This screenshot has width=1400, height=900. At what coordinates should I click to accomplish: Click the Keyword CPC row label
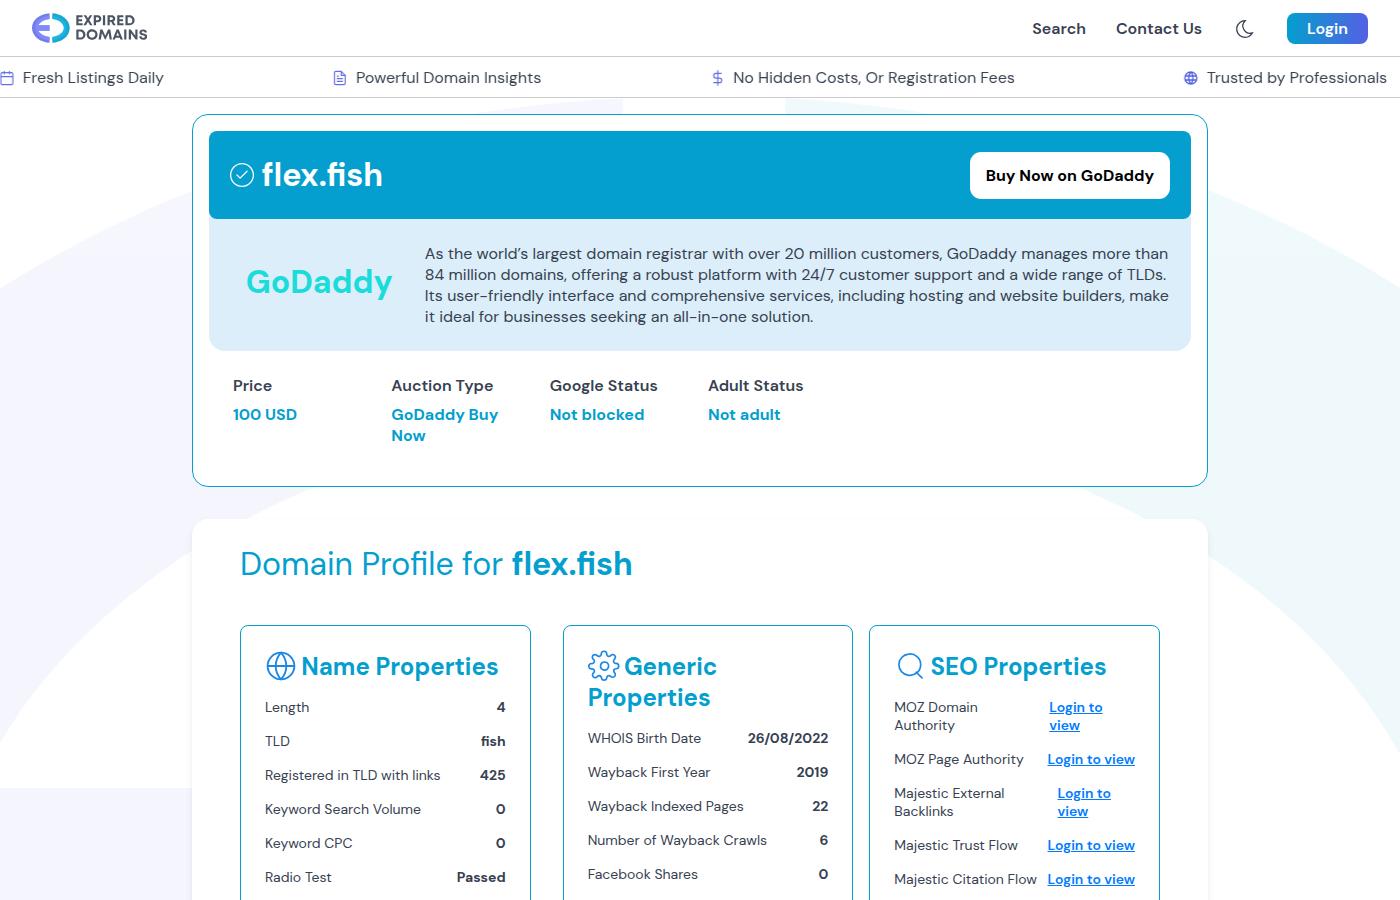click(309, 843)
